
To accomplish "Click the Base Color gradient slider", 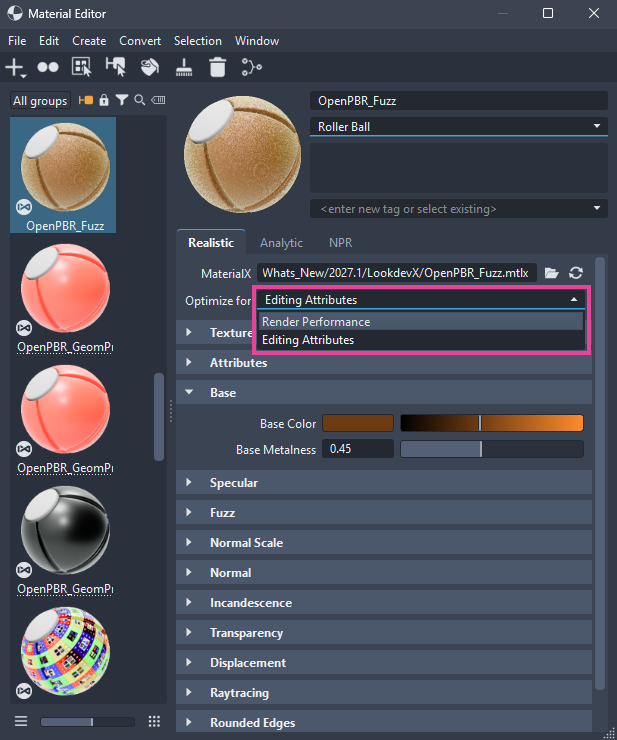I will (492, 423).
